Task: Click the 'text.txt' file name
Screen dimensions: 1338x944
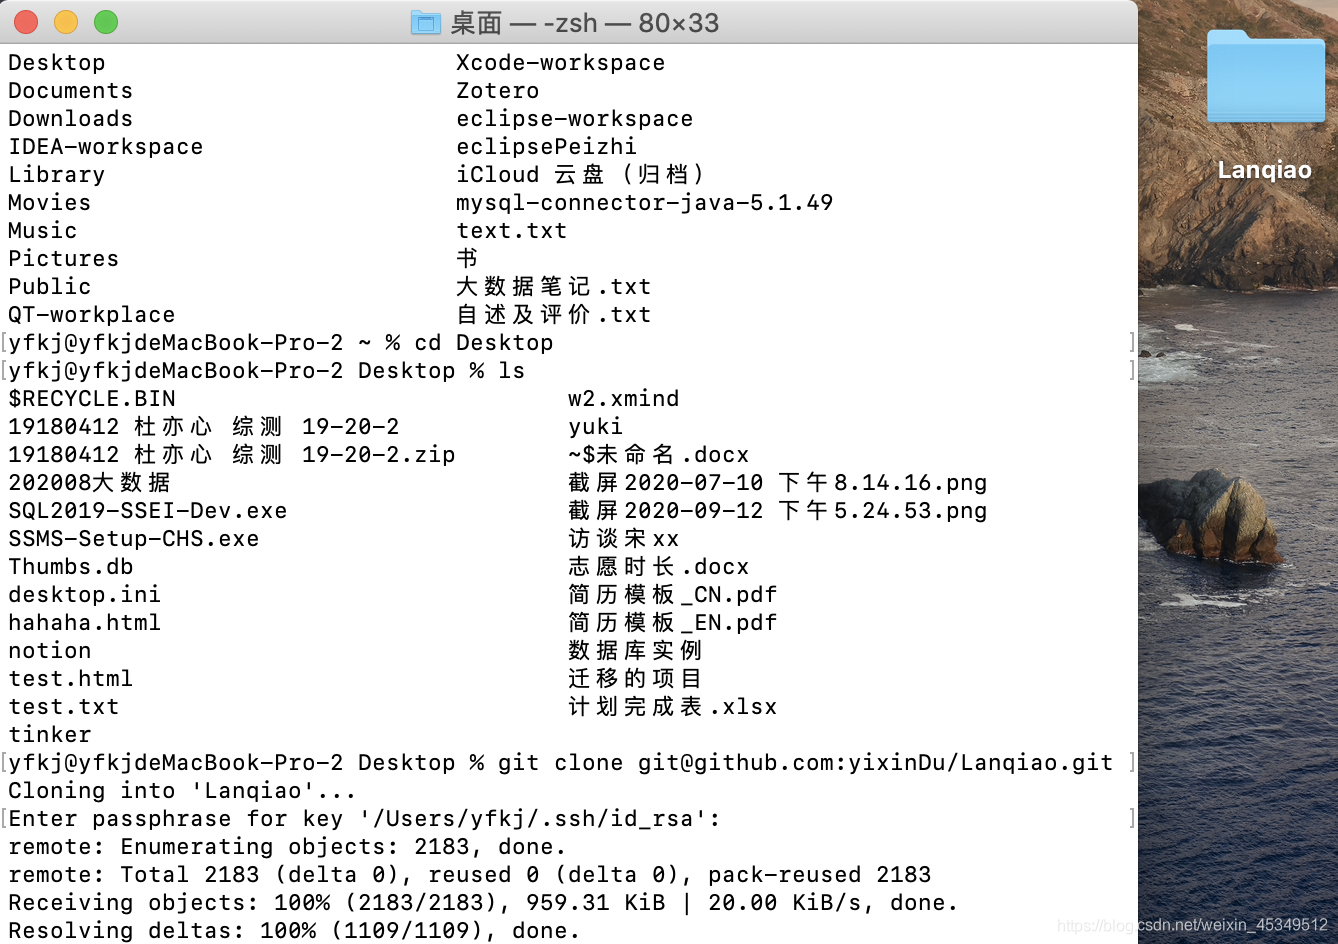Action: pyautogui.click(x=511, y=230)
